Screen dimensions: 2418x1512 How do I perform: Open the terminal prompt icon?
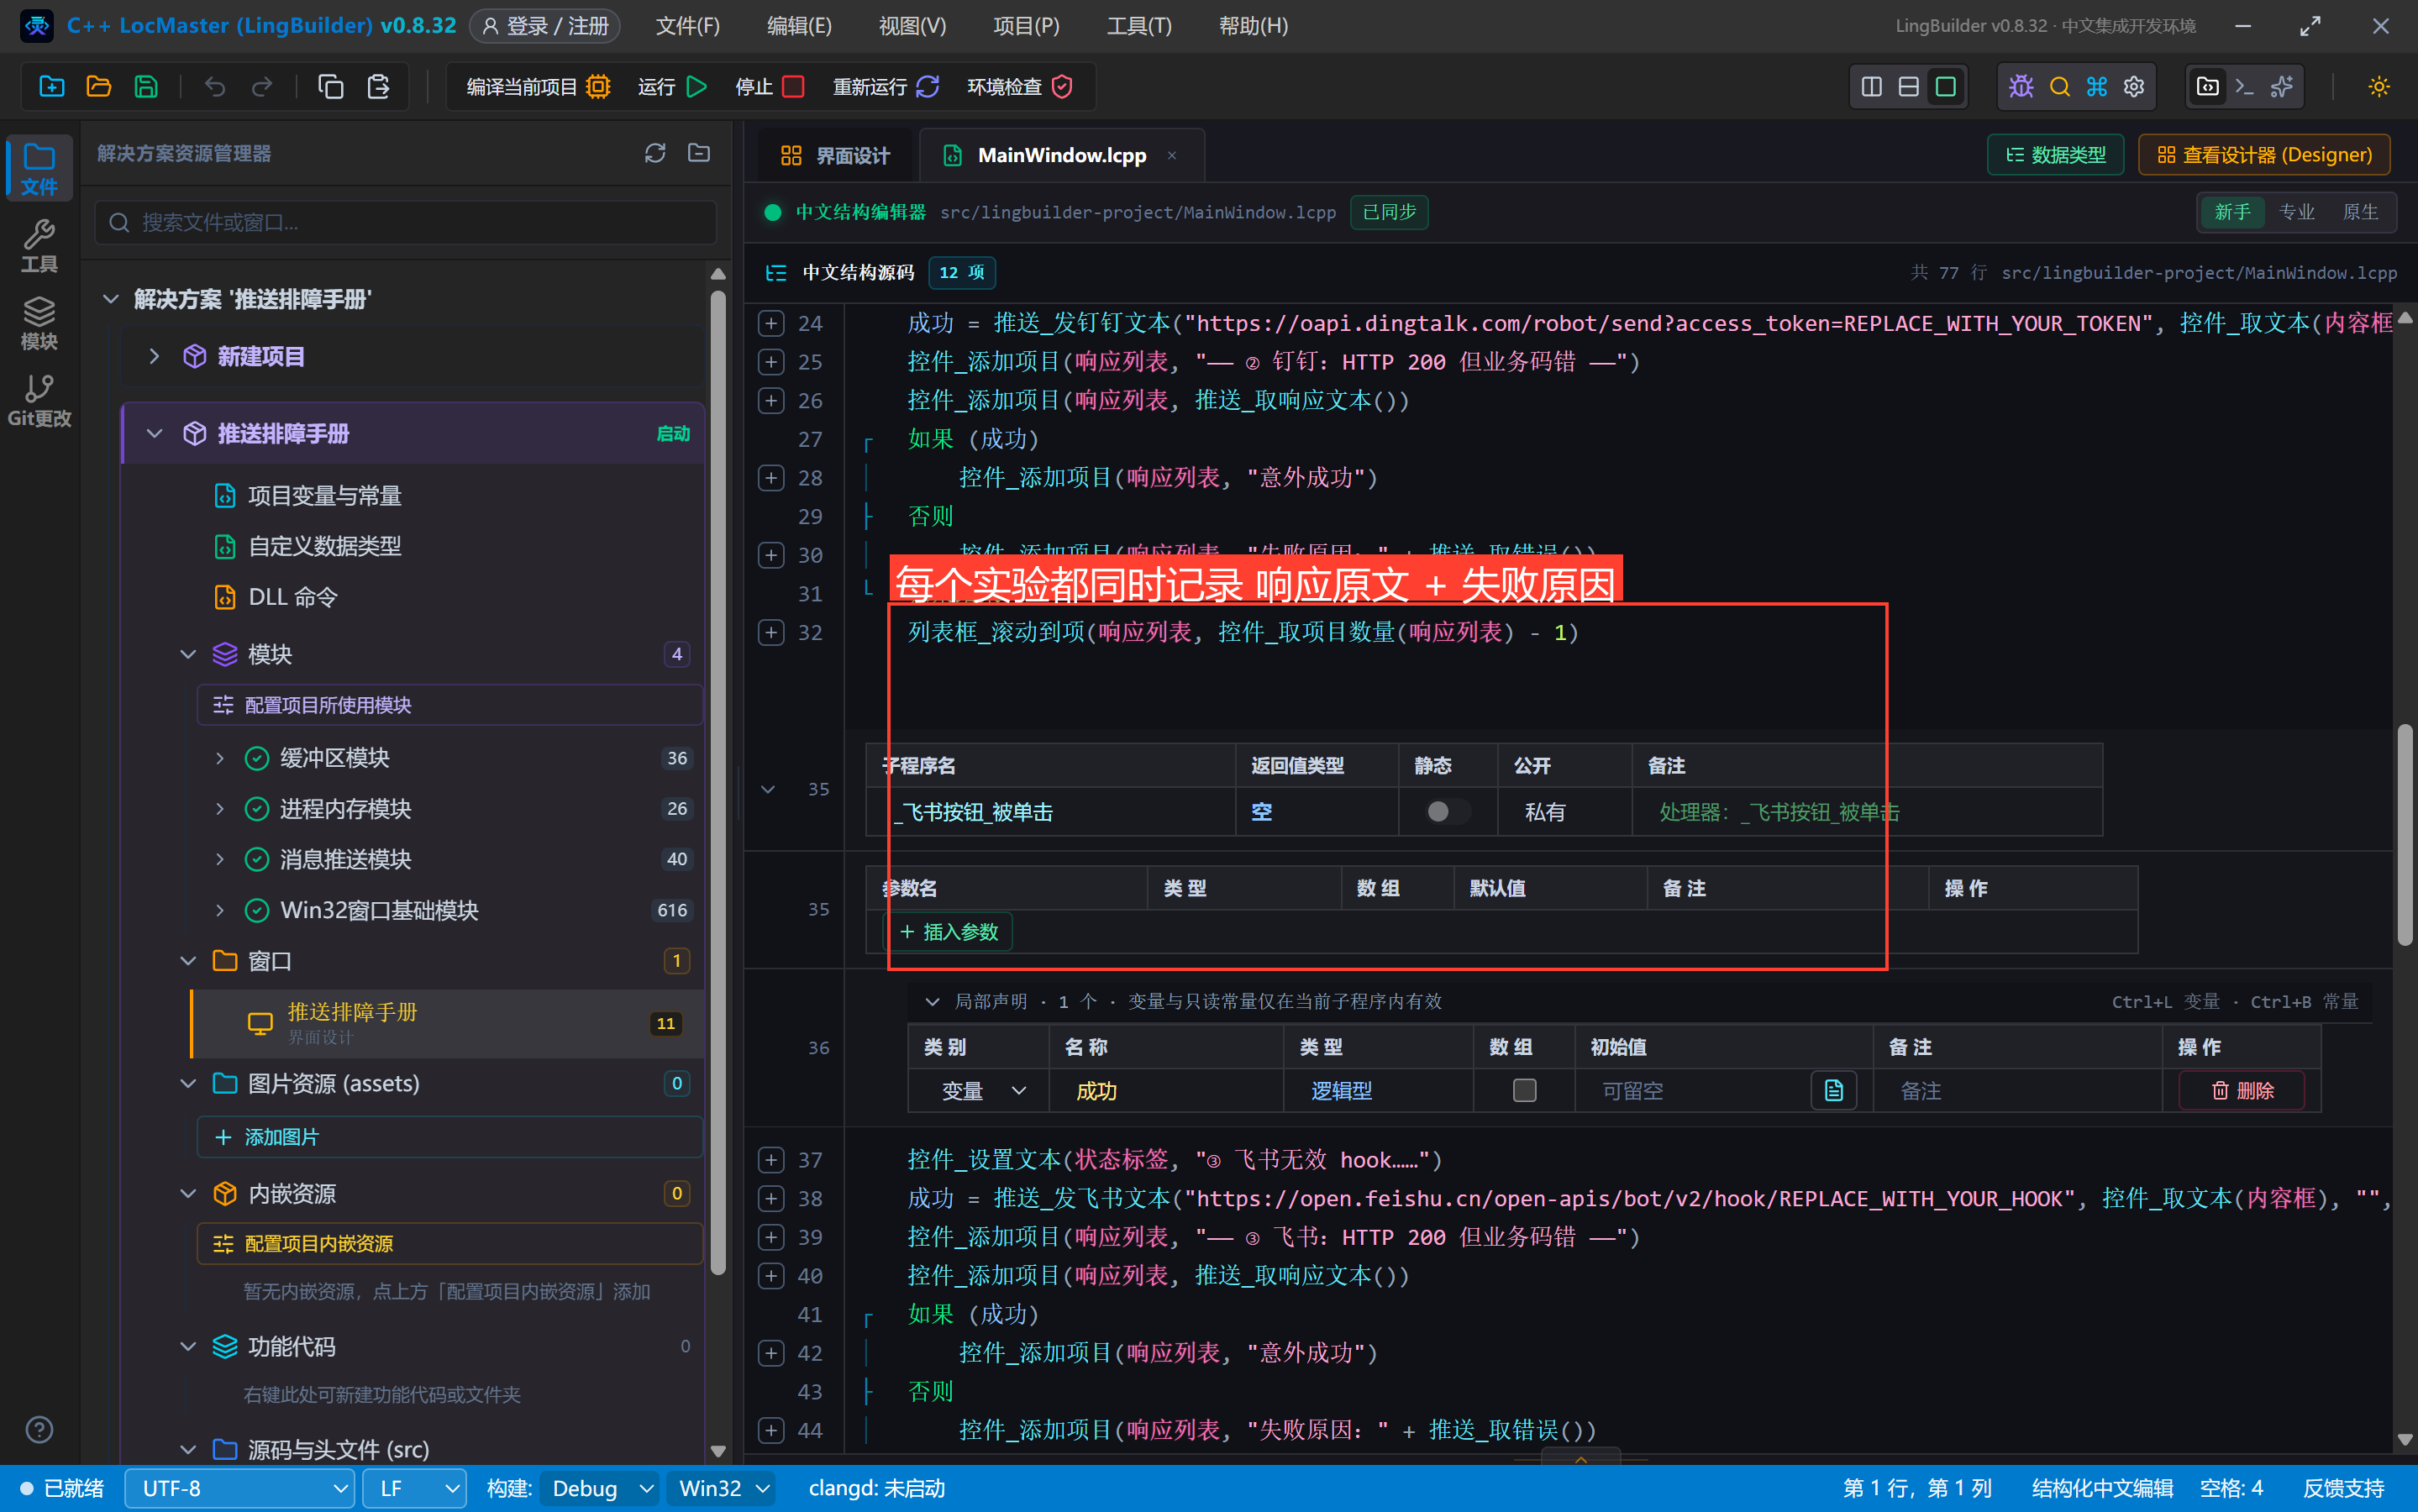click(2244, 87)
